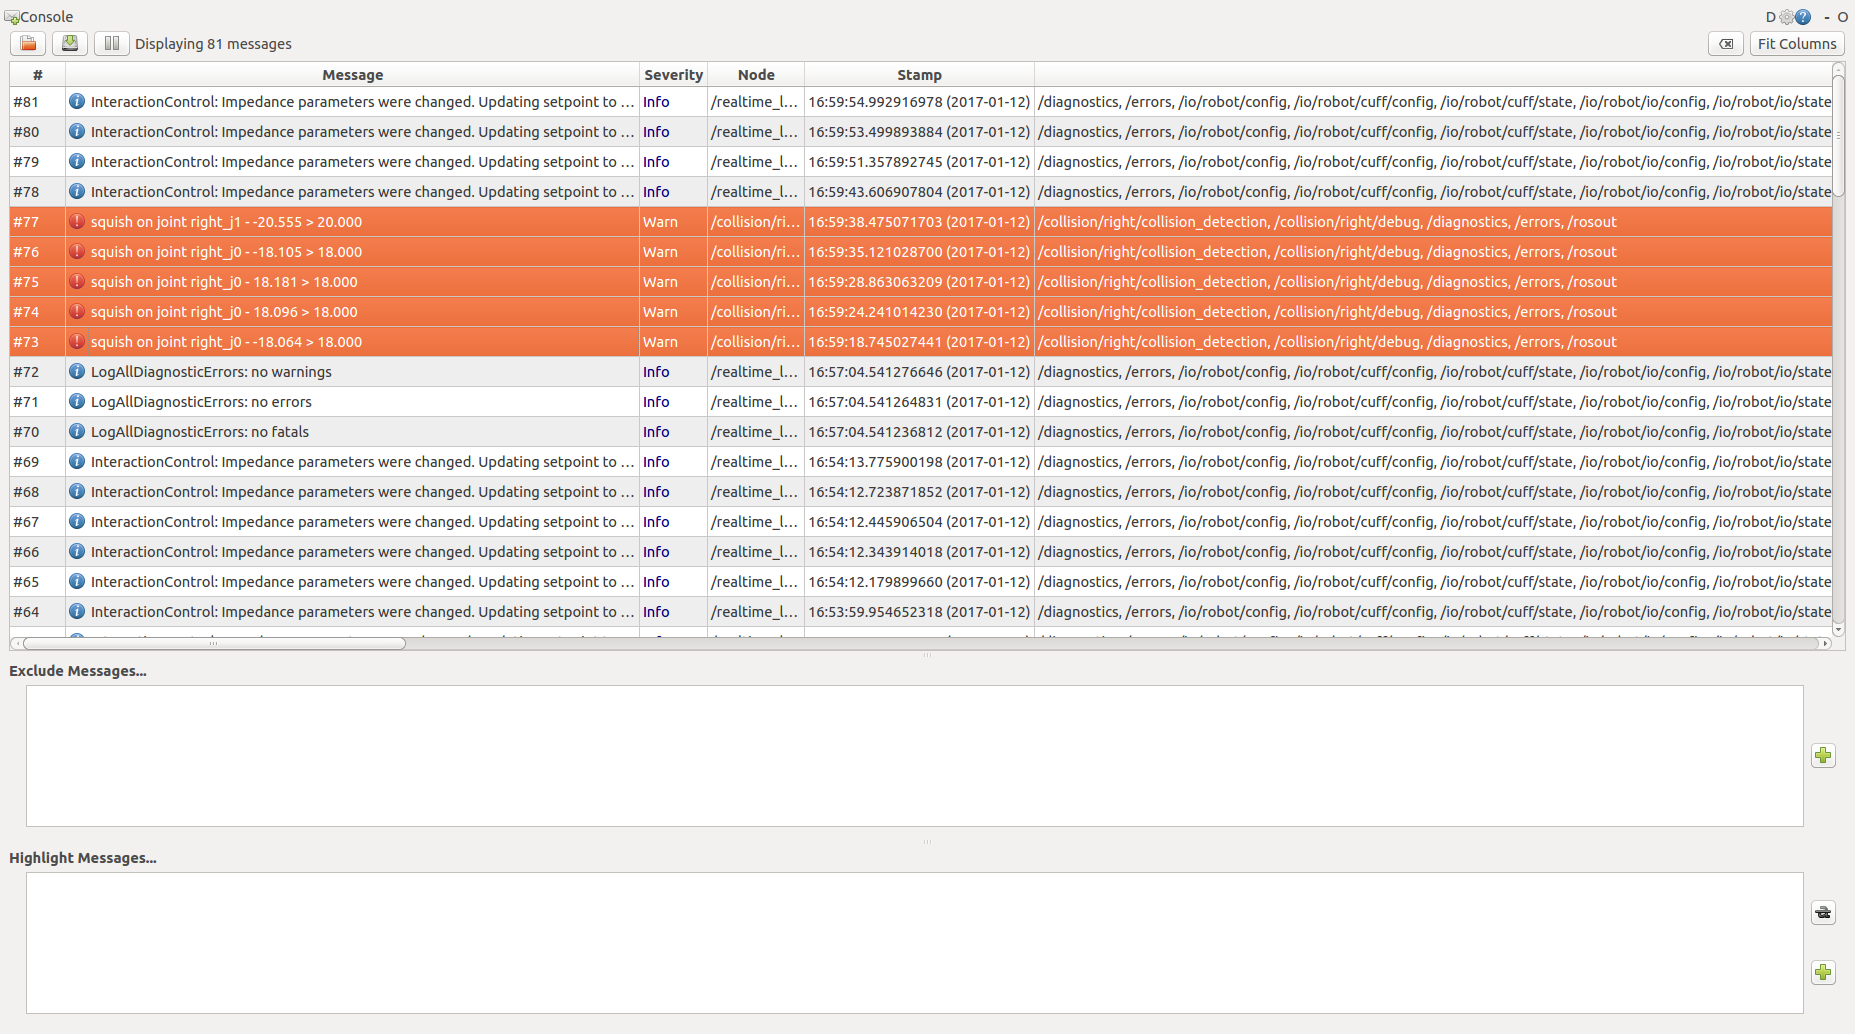This screenshot has width=1855, height=1034.
Task: Sort by the # column header
Action: tap(37, 75)
